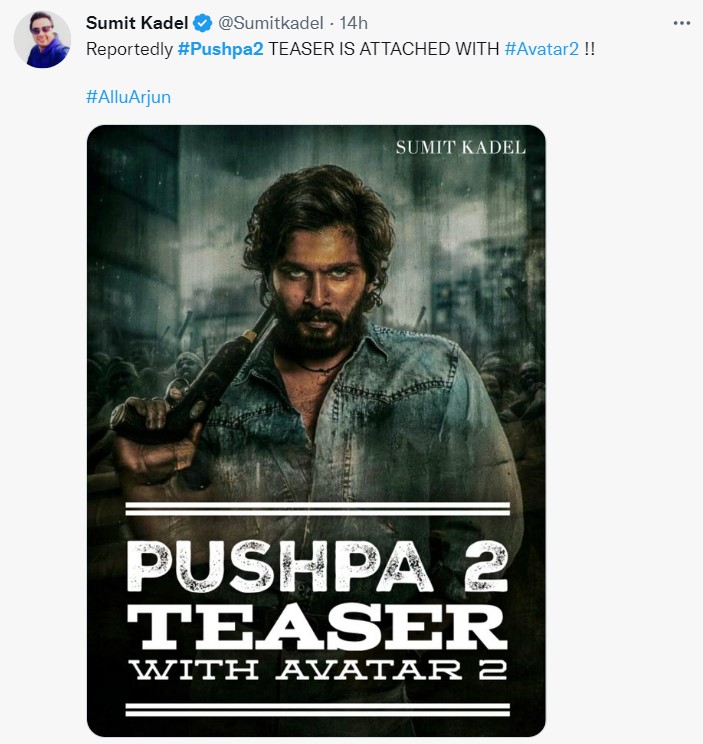Open Sumit Kadel's profile picture
This screenshot has height=744, width=703.
(42, 41)
